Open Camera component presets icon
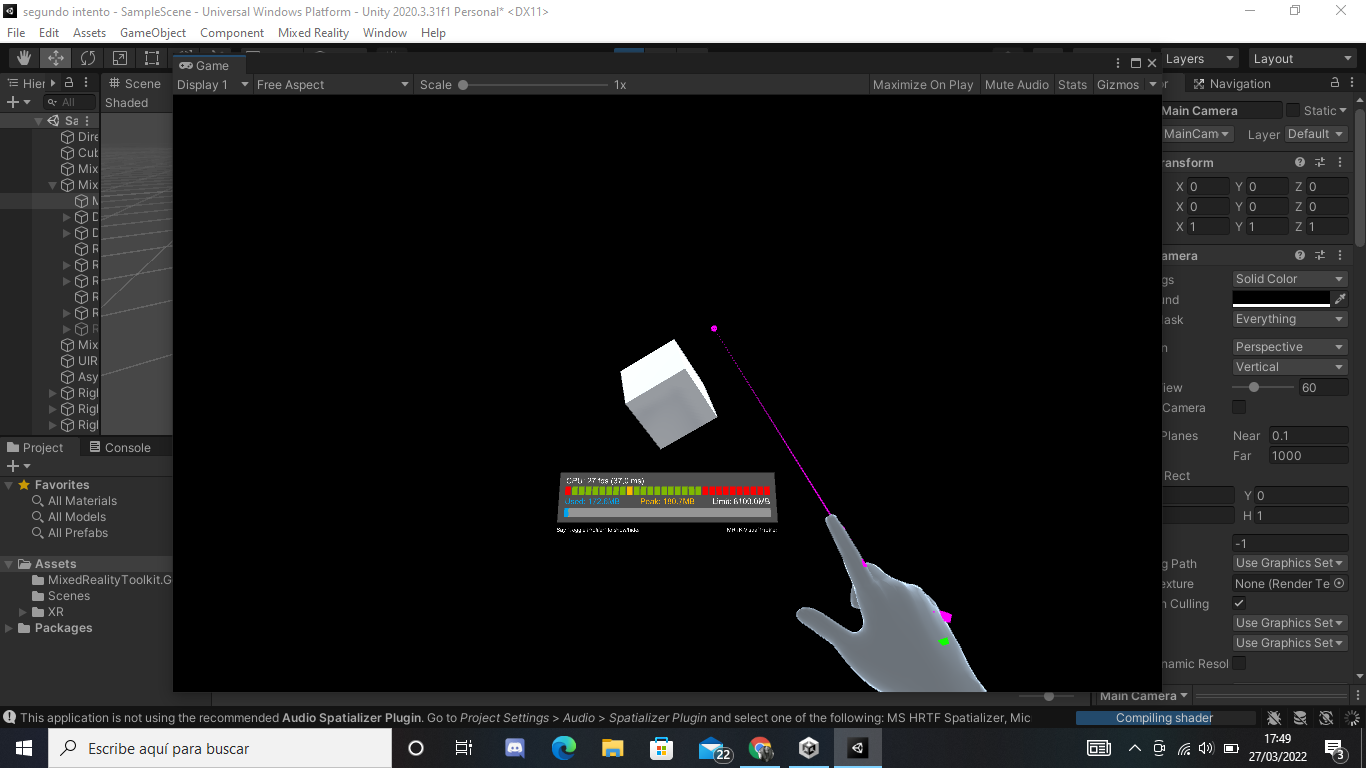The width and height of the screenshot is (1366, 768). click(1320, 256)
